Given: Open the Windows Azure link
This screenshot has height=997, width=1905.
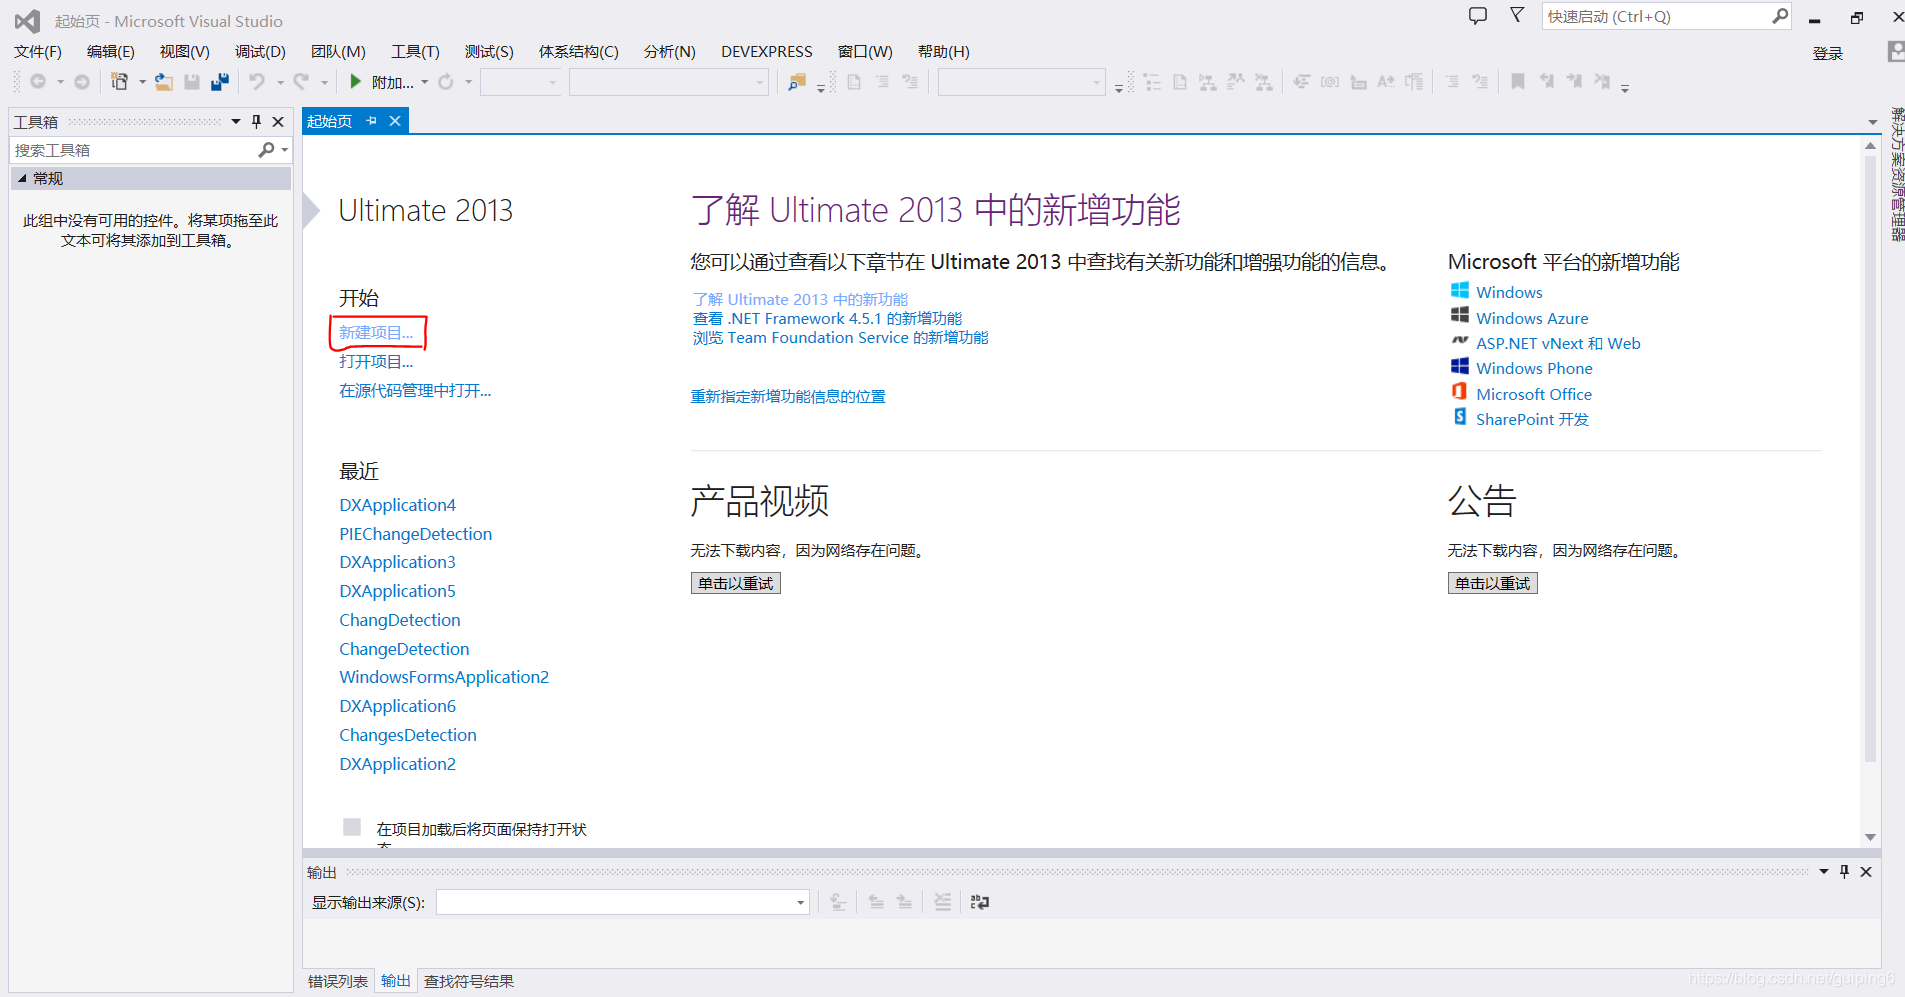Looking at the screenshot, I should 1532,318.
